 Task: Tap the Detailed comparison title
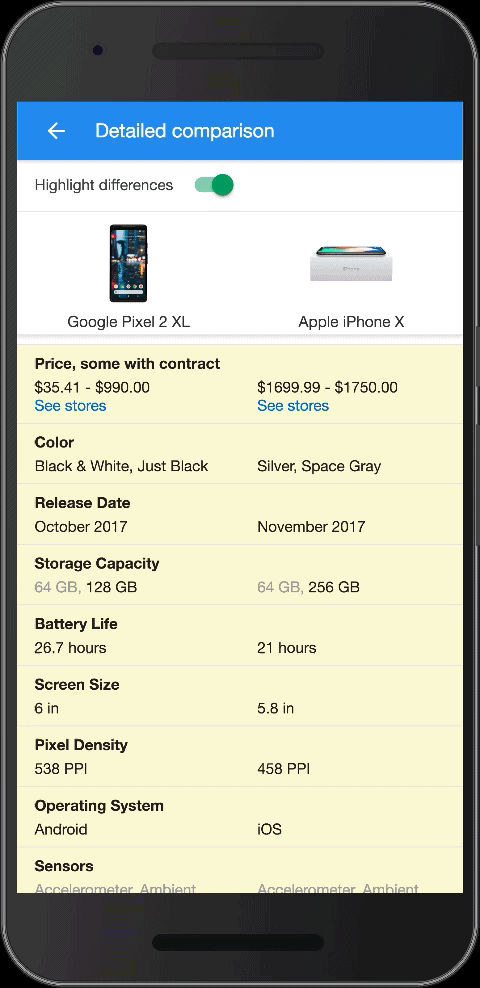click(x=185, y=131)
